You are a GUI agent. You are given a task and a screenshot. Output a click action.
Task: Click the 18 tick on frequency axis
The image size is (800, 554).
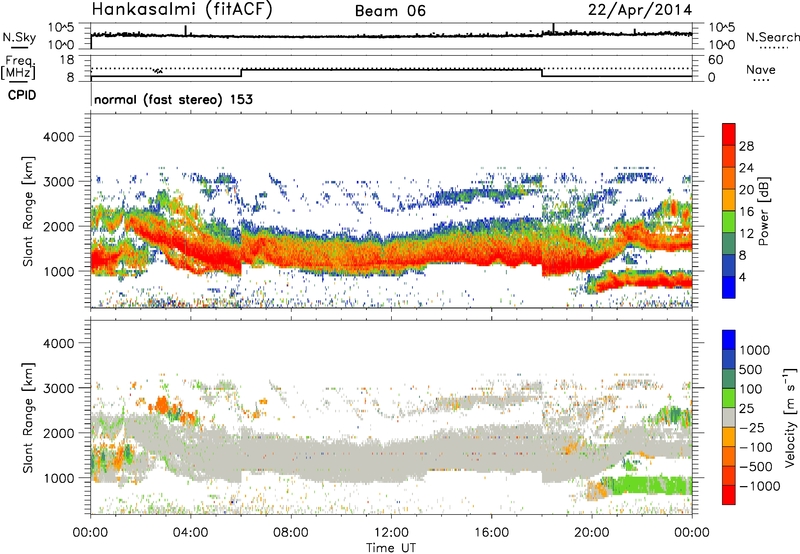point(67,60)
